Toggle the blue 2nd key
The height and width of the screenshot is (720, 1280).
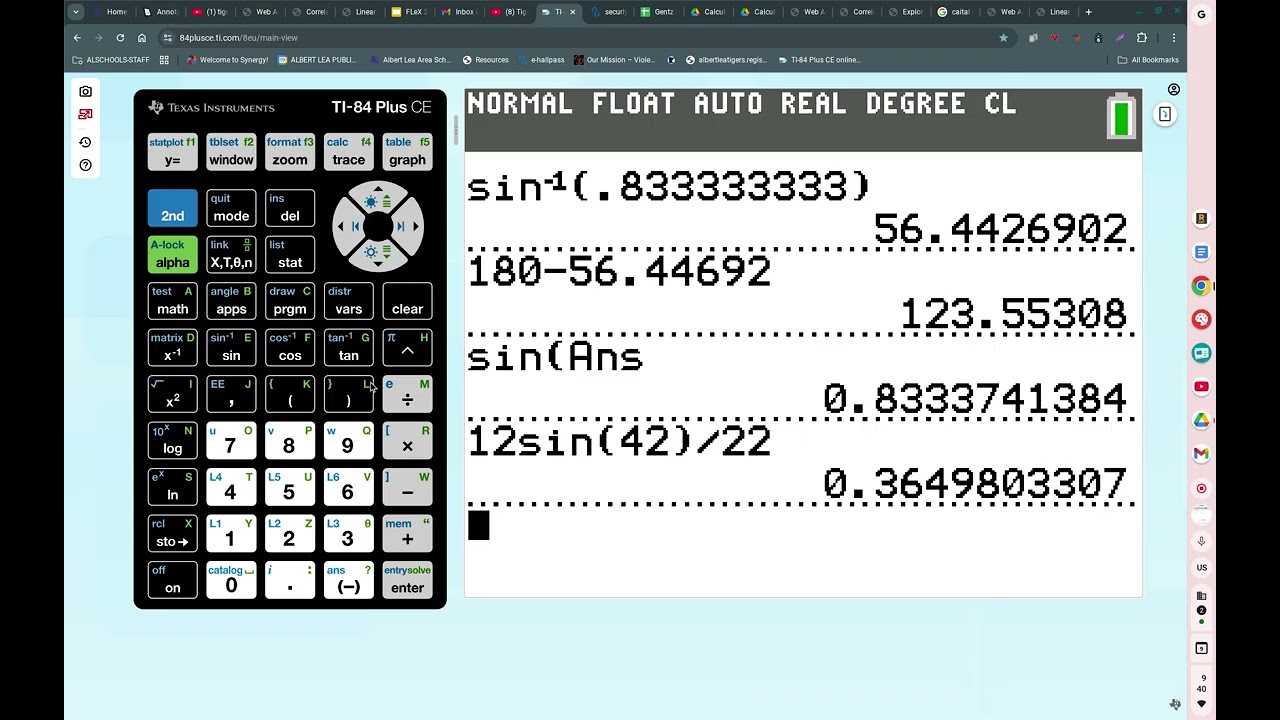click(x=172, y=208)
